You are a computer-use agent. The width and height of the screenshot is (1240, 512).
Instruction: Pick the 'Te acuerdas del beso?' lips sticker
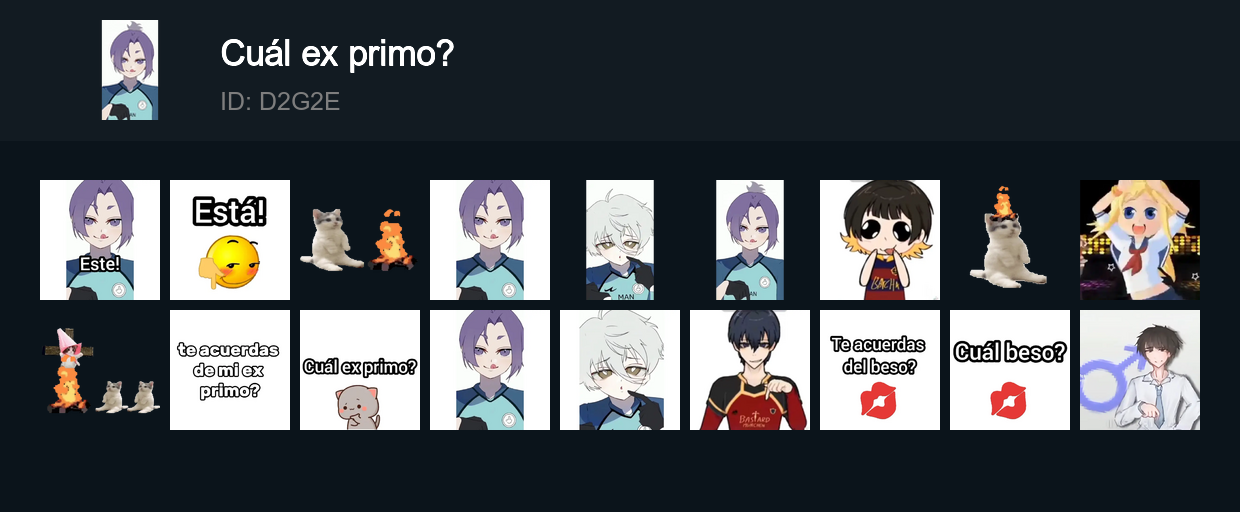coord(880,370)
